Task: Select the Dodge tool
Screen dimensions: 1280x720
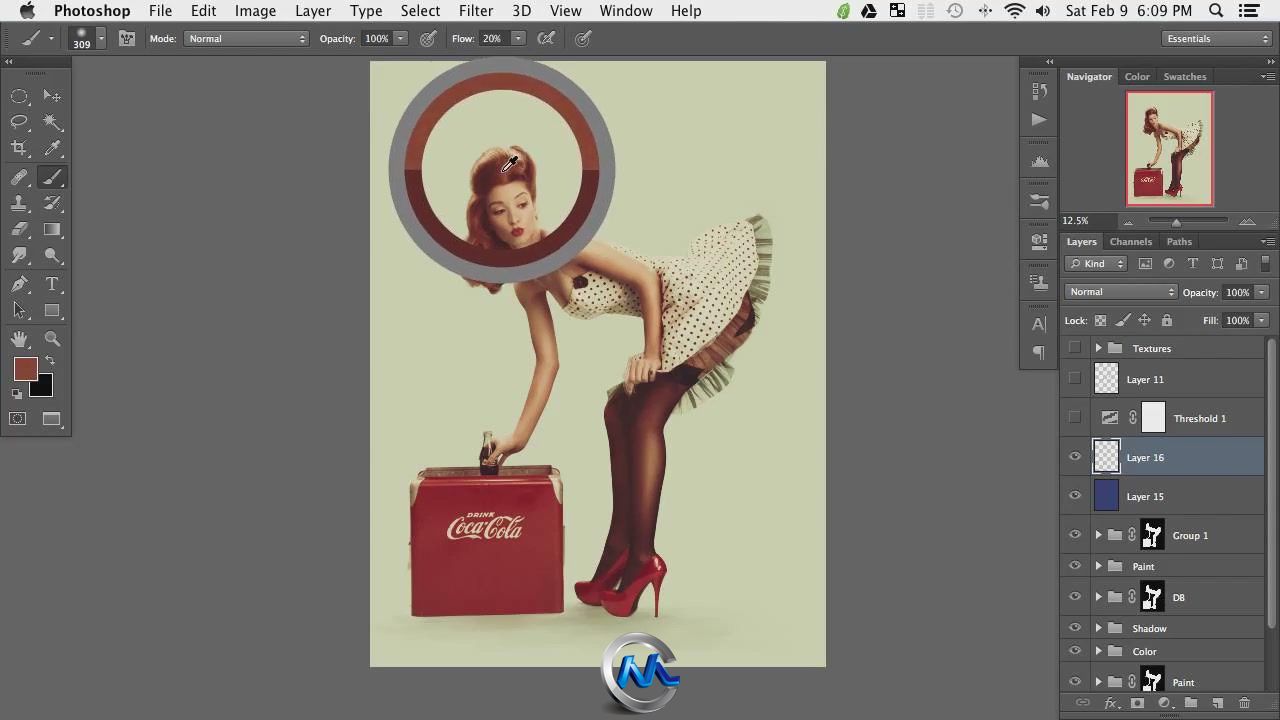Action: pyautogui.click(x=52, y=255)
